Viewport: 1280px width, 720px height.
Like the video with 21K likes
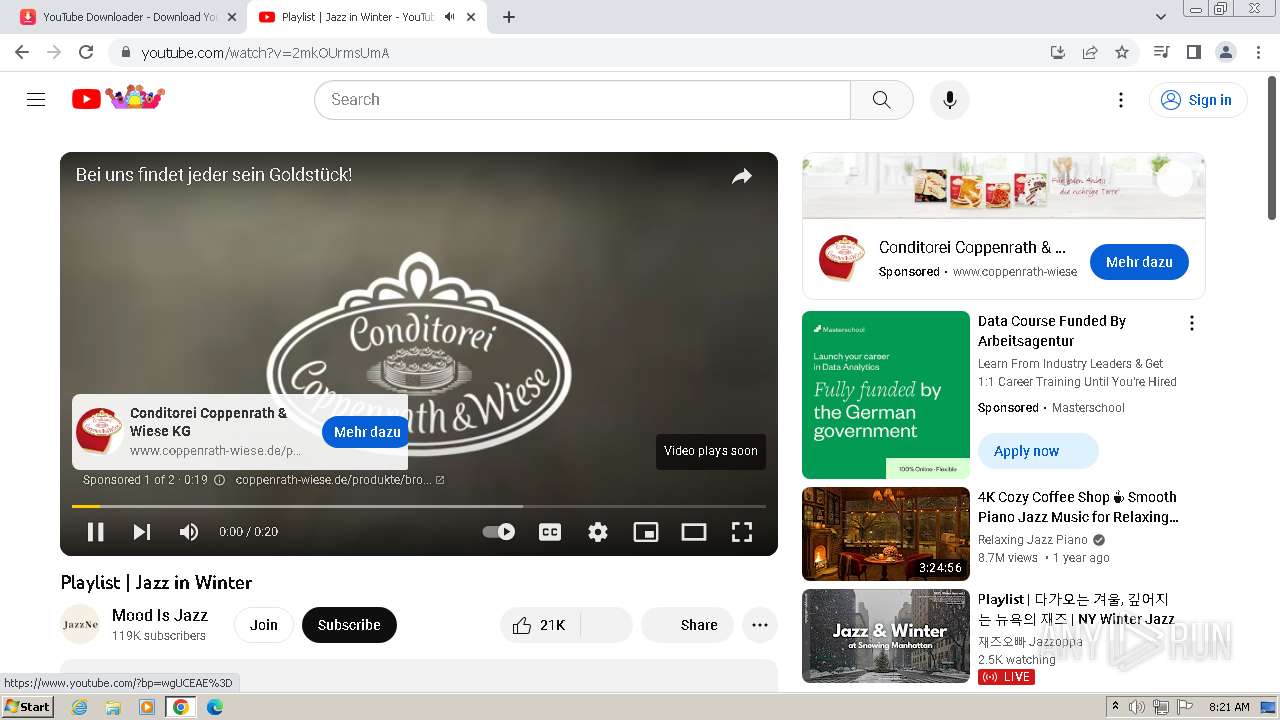539,625
